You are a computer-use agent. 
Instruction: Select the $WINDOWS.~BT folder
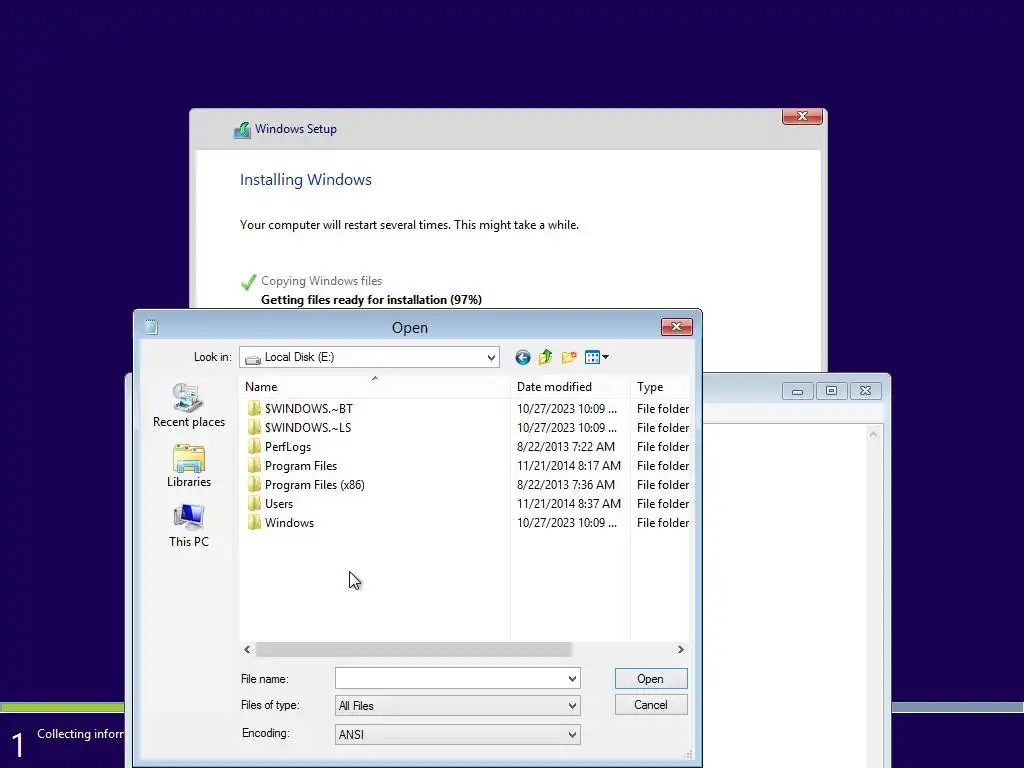tap(300, 409)
